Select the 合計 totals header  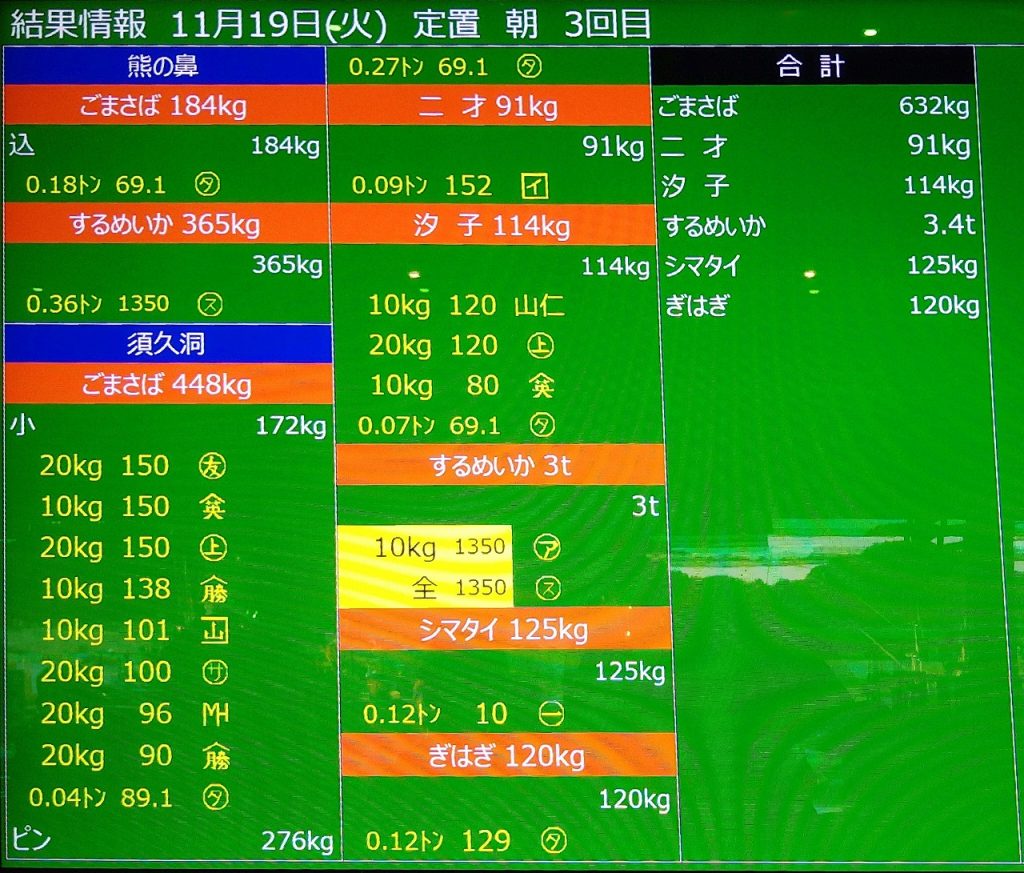[x=811, y=67]
